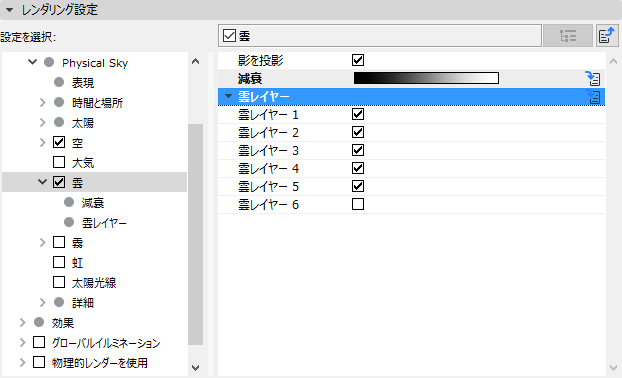The image size is (622, 378).
Task: Expand the 時間と場所 node
Action: click(x=43, y=103)
